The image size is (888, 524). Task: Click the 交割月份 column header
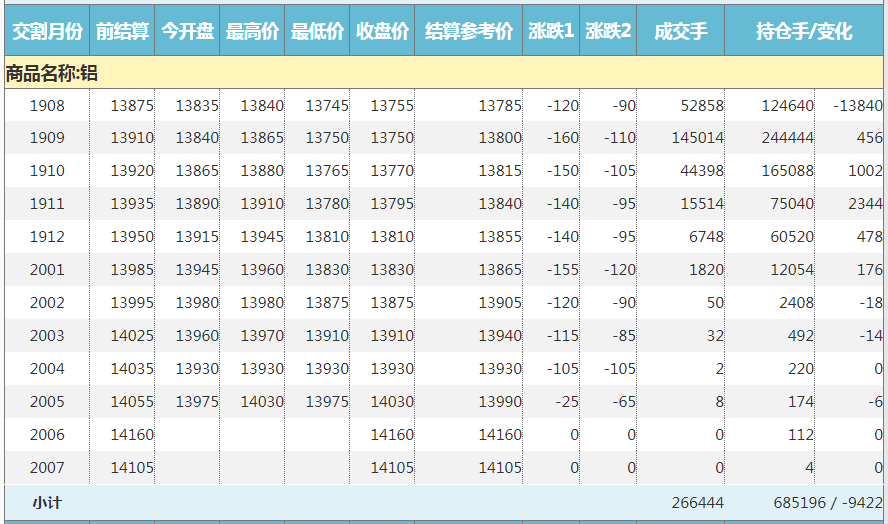click(x=46, y=32)
